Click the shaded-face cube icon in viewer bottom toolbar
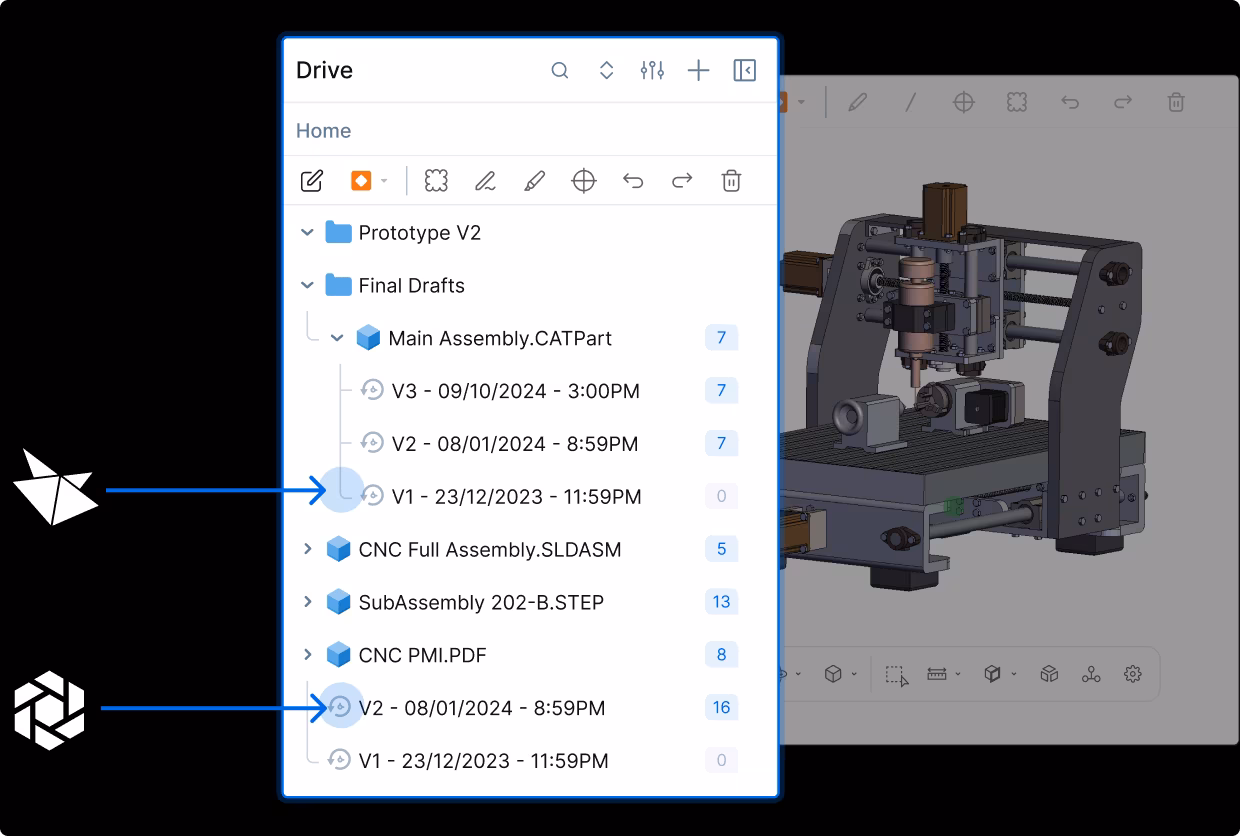 (992, 674)
